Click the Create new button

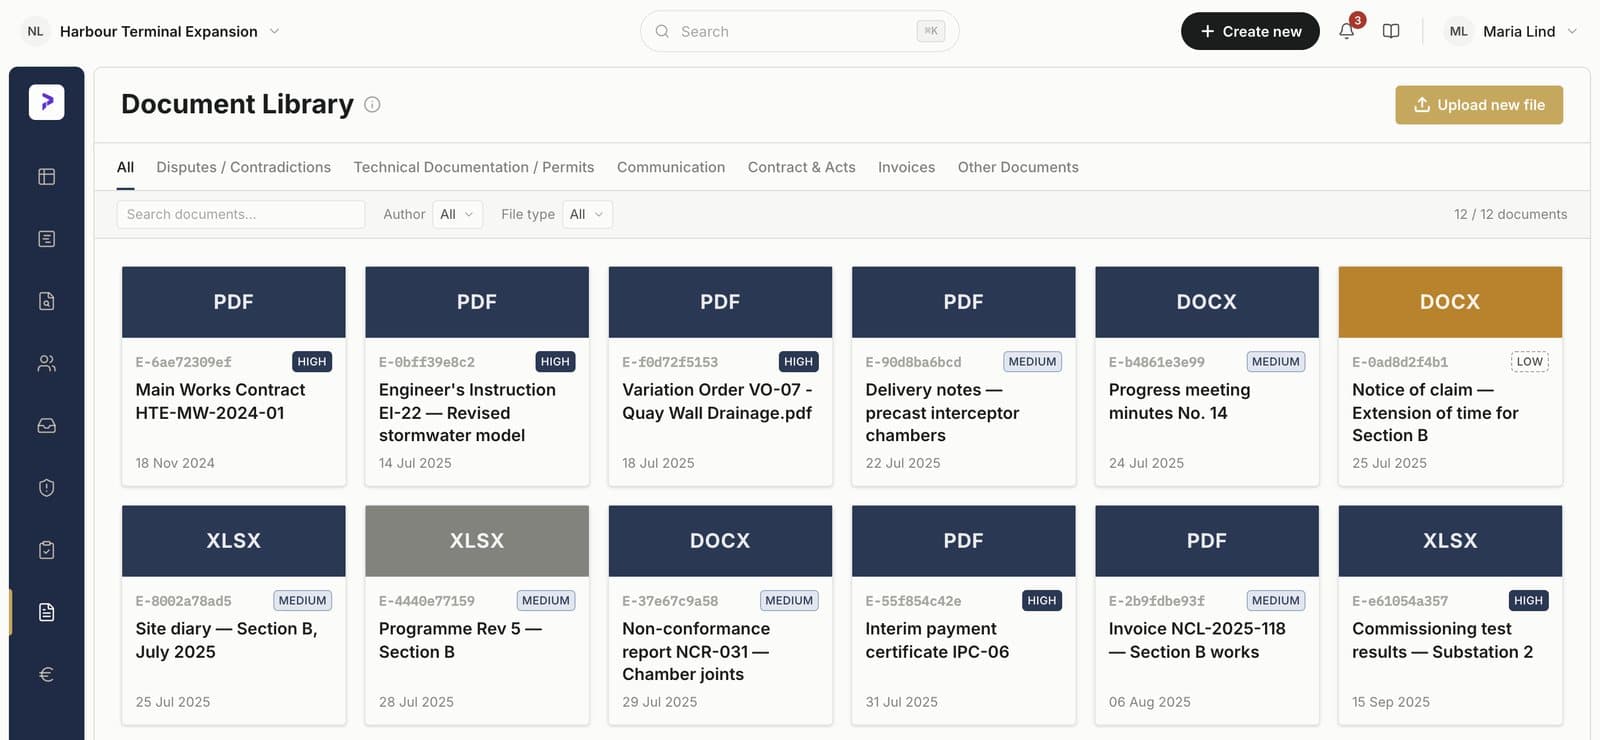click(x=1250, y=31)
